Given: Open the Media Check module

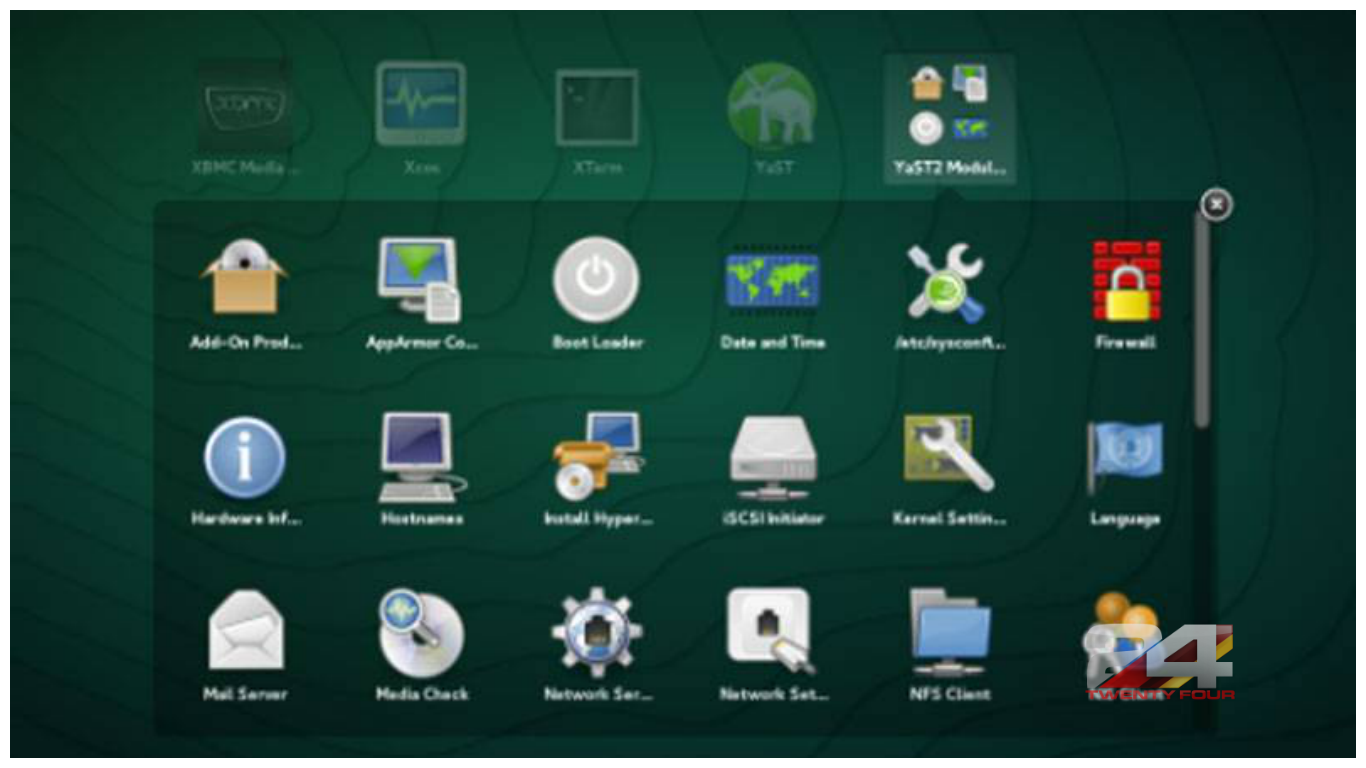Looking at the screenshot, I should click(x=421, y=632).
